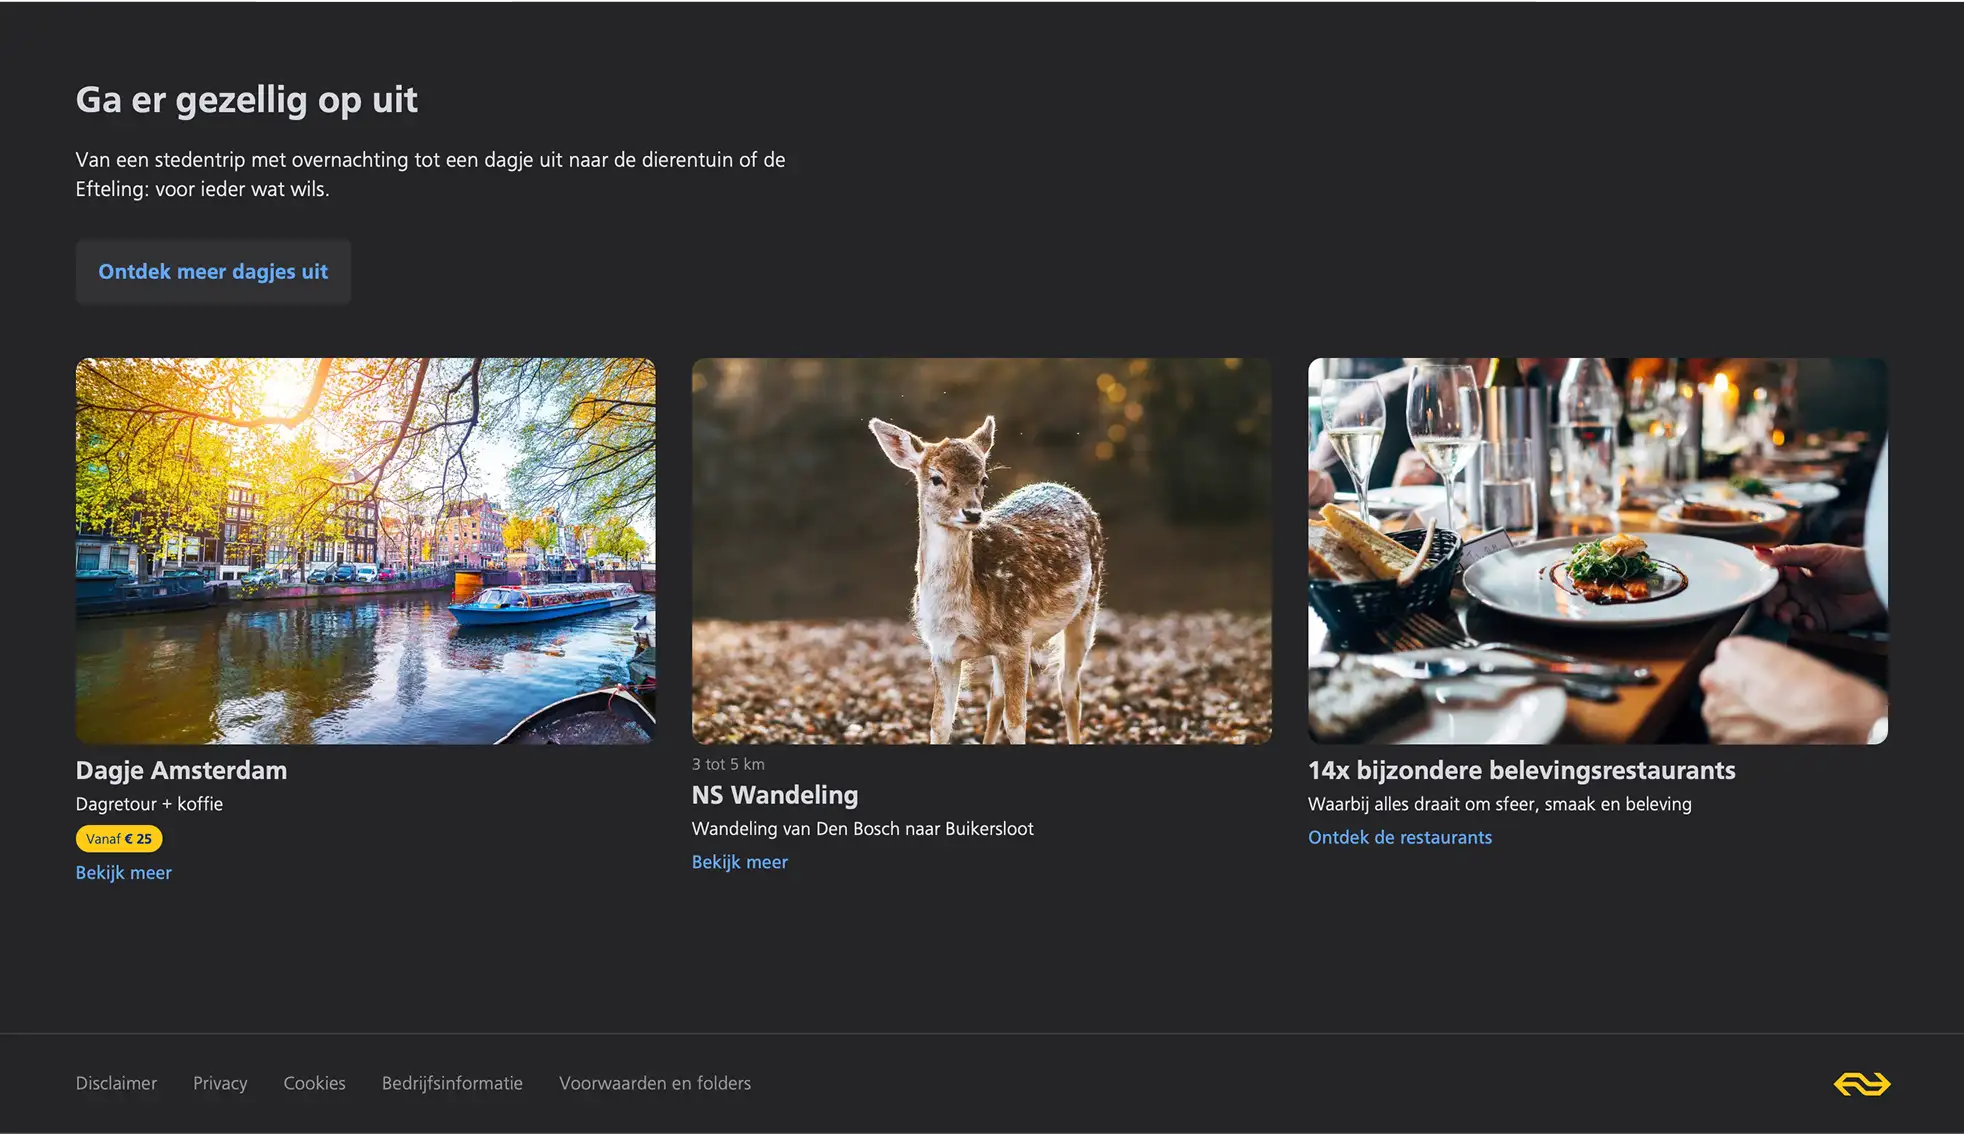Click the 14x bijzondere belevingsrestaurants heading
1964x1134 pixels.
pyautogui.click(x=1521, y=770)
